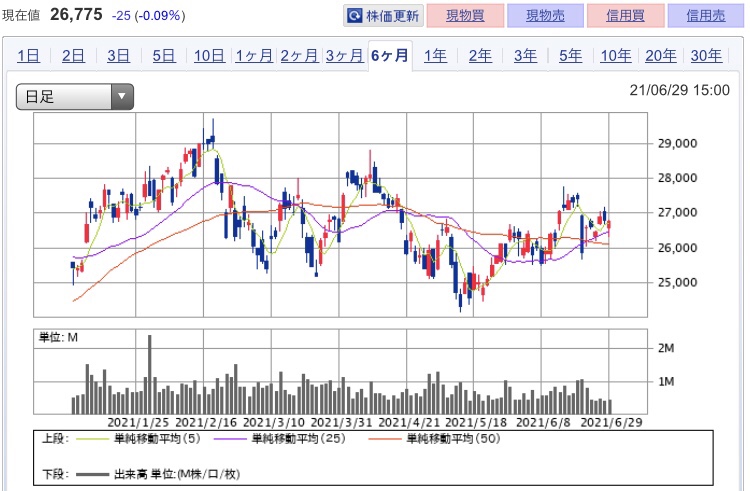Screen dimensions: 750x491
Task: Click the 2021/6/29 date label
Action: (x=611, y=423)
